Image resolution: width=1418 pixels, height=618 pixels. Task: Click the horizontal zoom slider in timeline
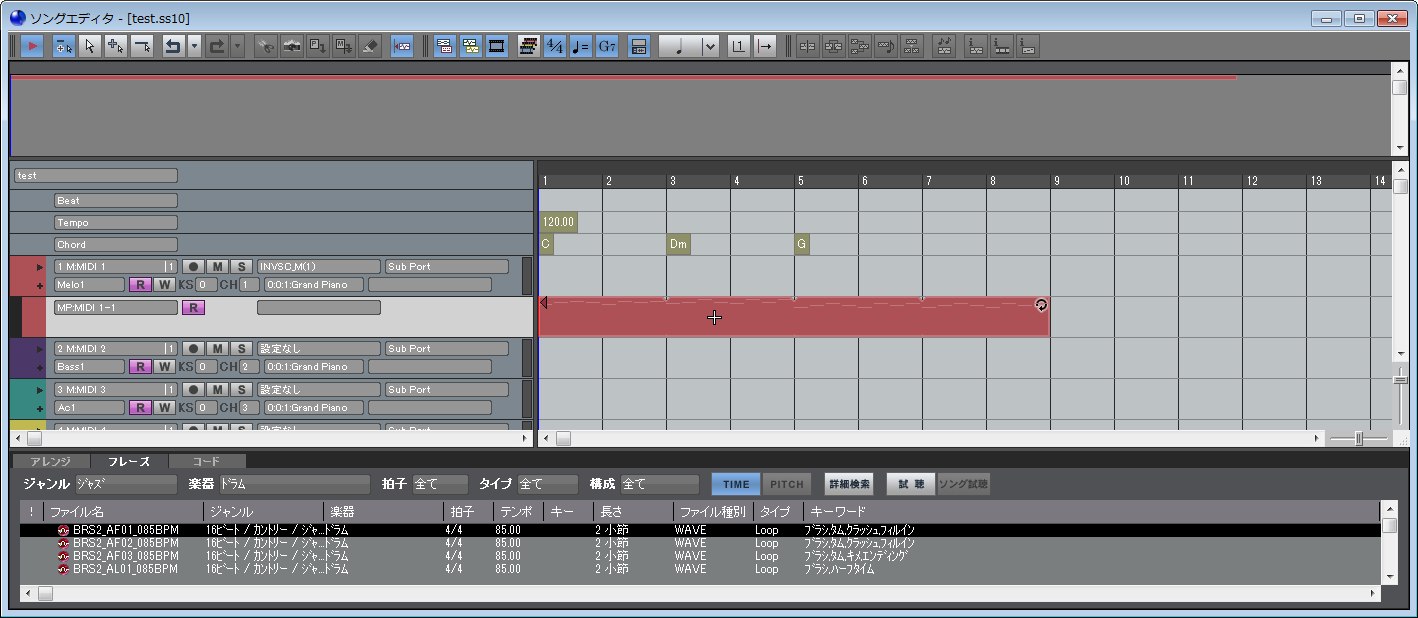[1358, 438]
